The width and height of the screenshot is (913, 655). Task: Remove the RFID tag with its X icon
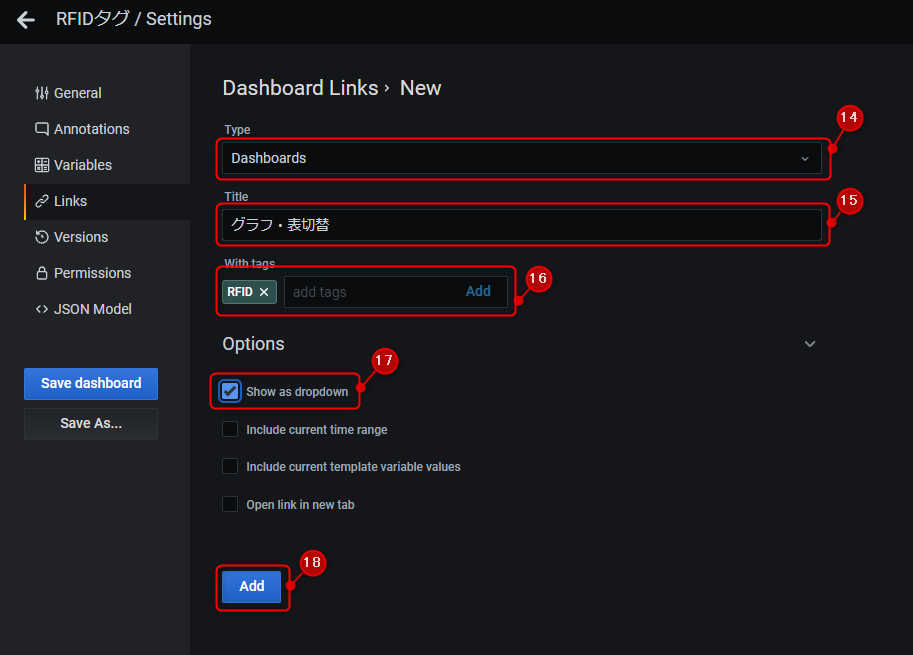pos(265,292)
